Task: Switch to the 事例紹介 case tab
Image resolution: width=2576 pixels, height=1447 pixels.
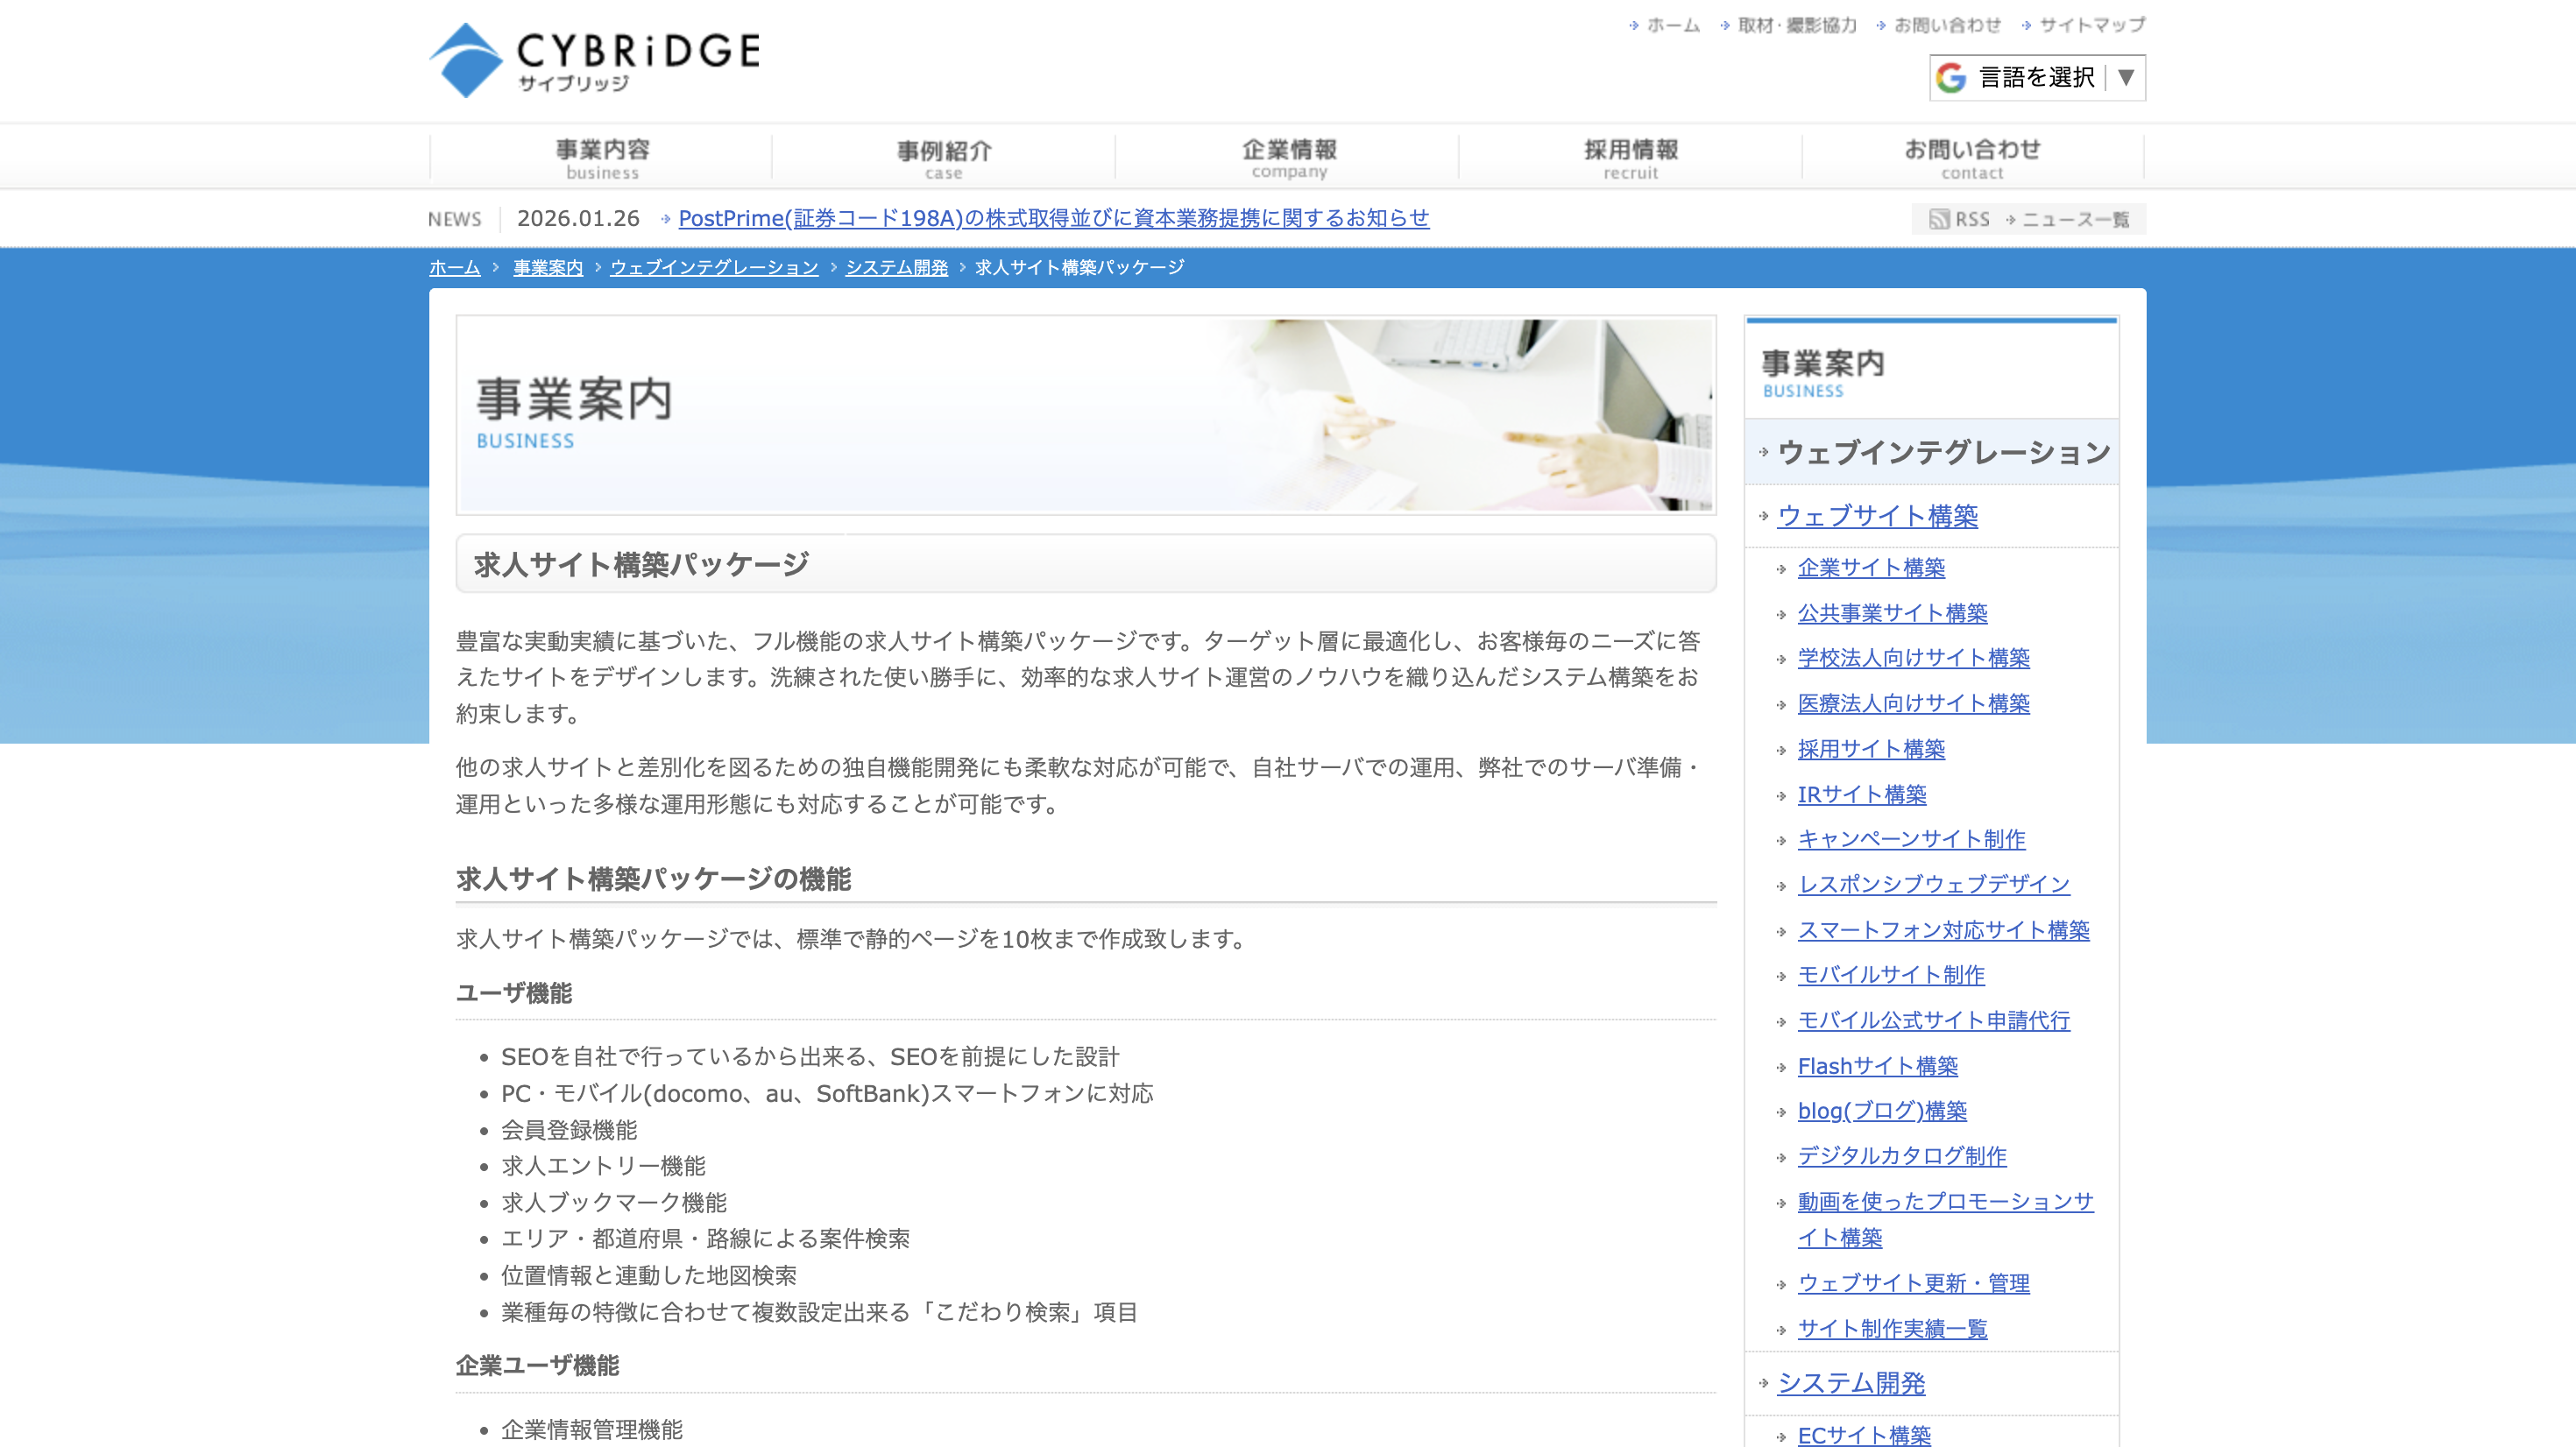Action: [942, 156]
